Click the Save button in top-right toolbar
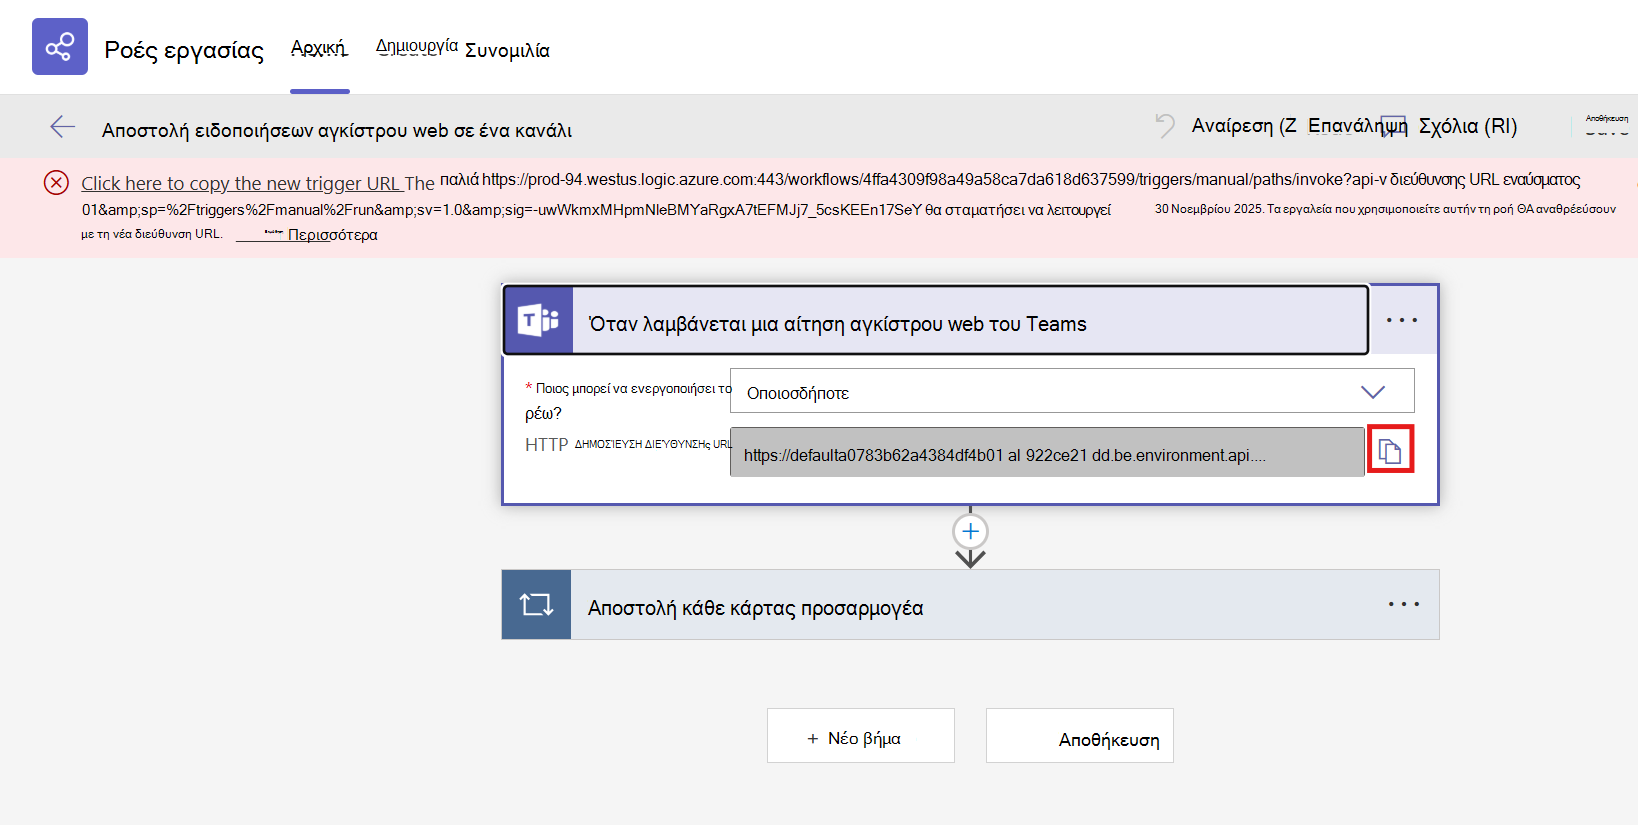Screen dimensions: 1638x825 pyautogui.click(x=1607, y=125)
